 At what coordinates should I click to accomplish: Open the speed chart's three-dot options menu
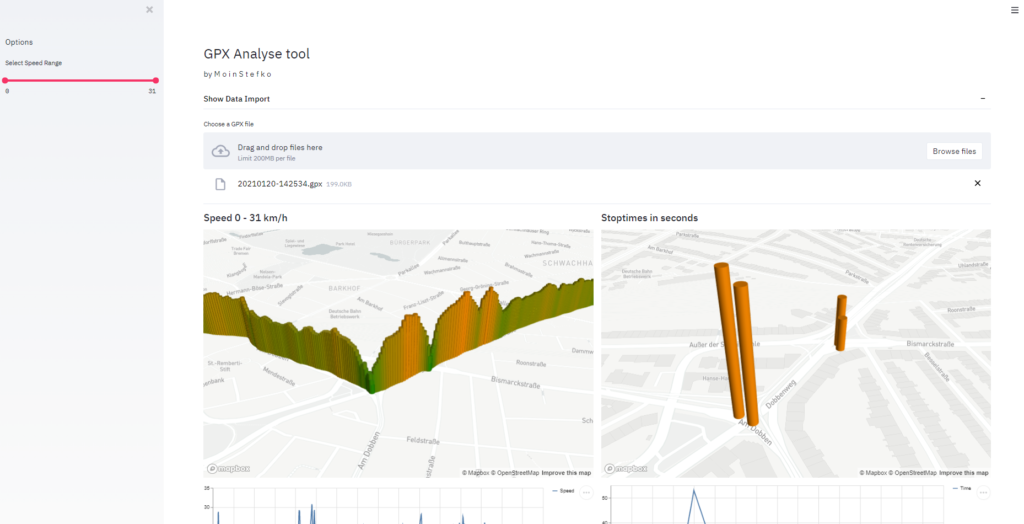(x=586, y=492)
